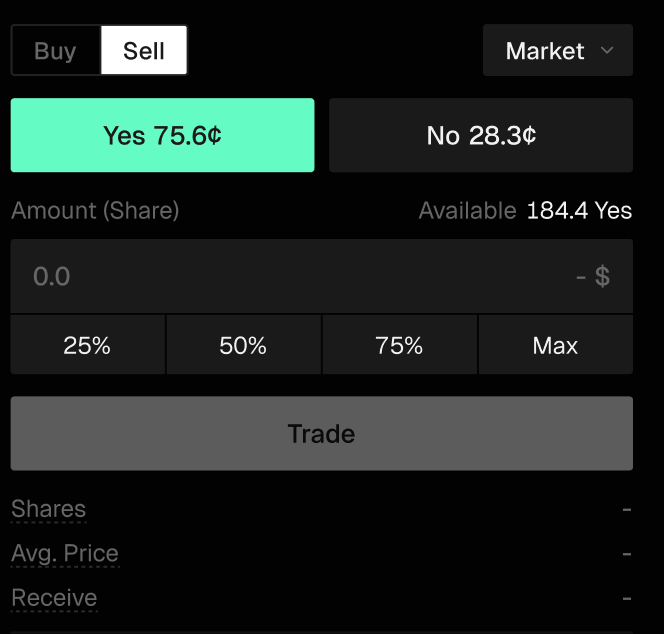The width and height of the screenshot is (664, 634).
Task: Switch to the Buy tab
Action: (55, 51)
